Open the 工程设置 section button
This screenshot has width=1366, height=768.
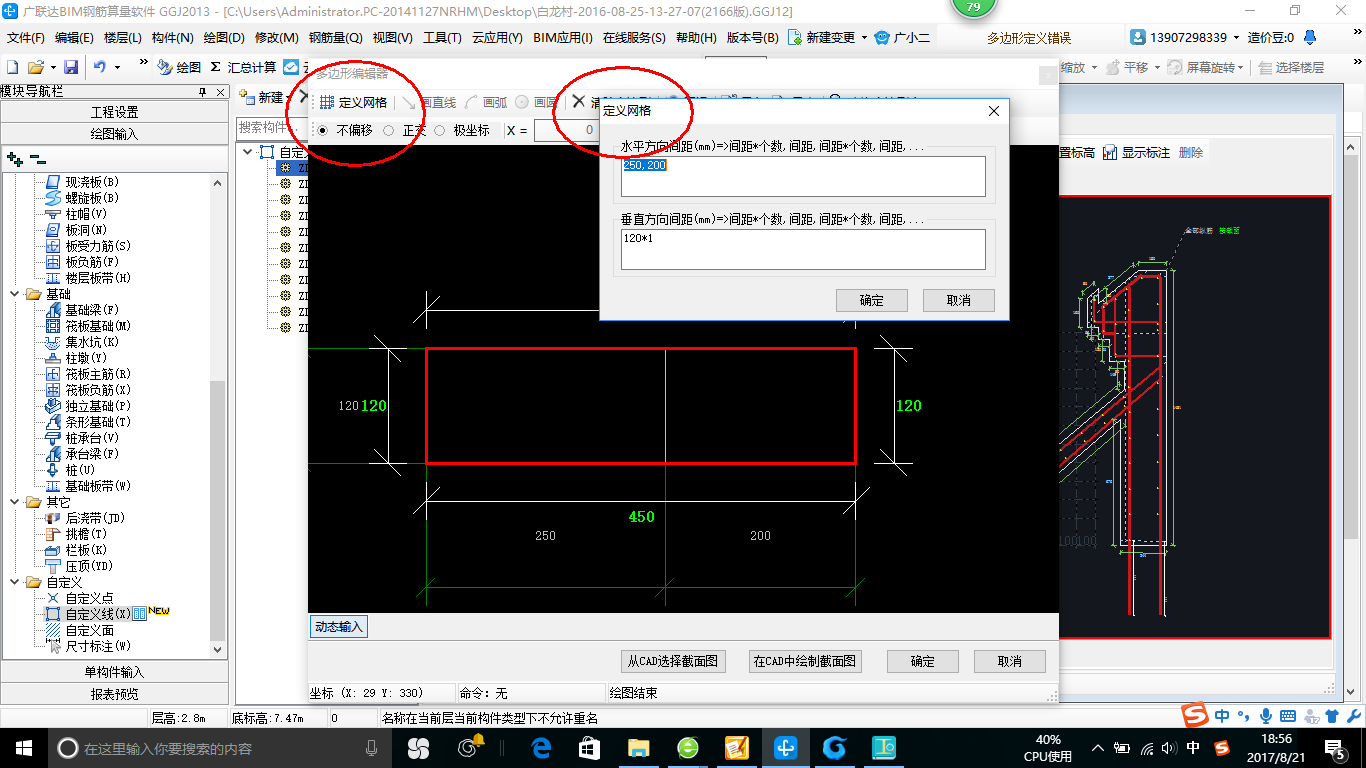click(x=114, y=112)
